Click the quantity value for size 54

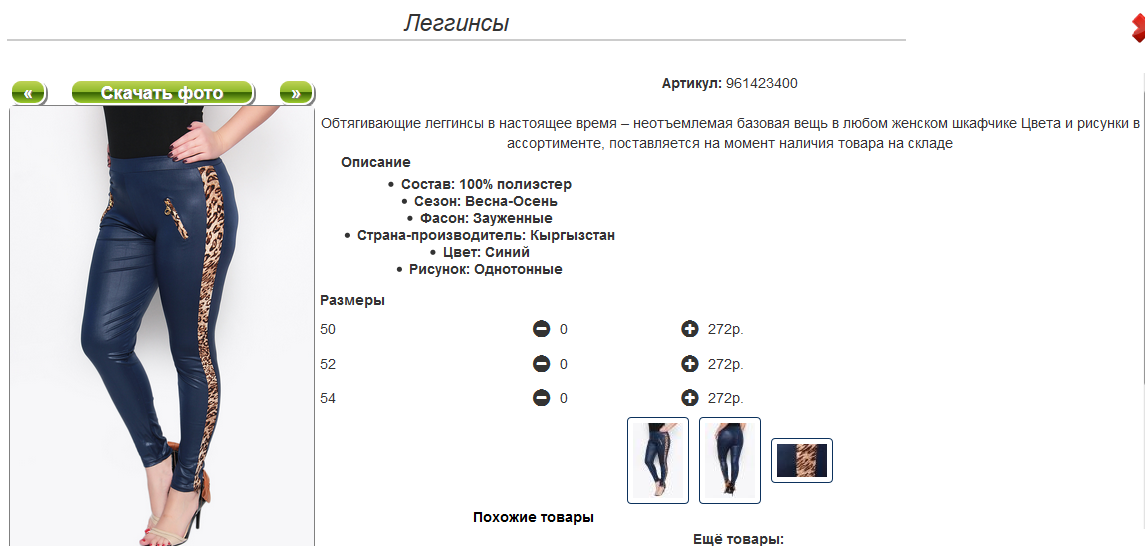tap(564, 399)
